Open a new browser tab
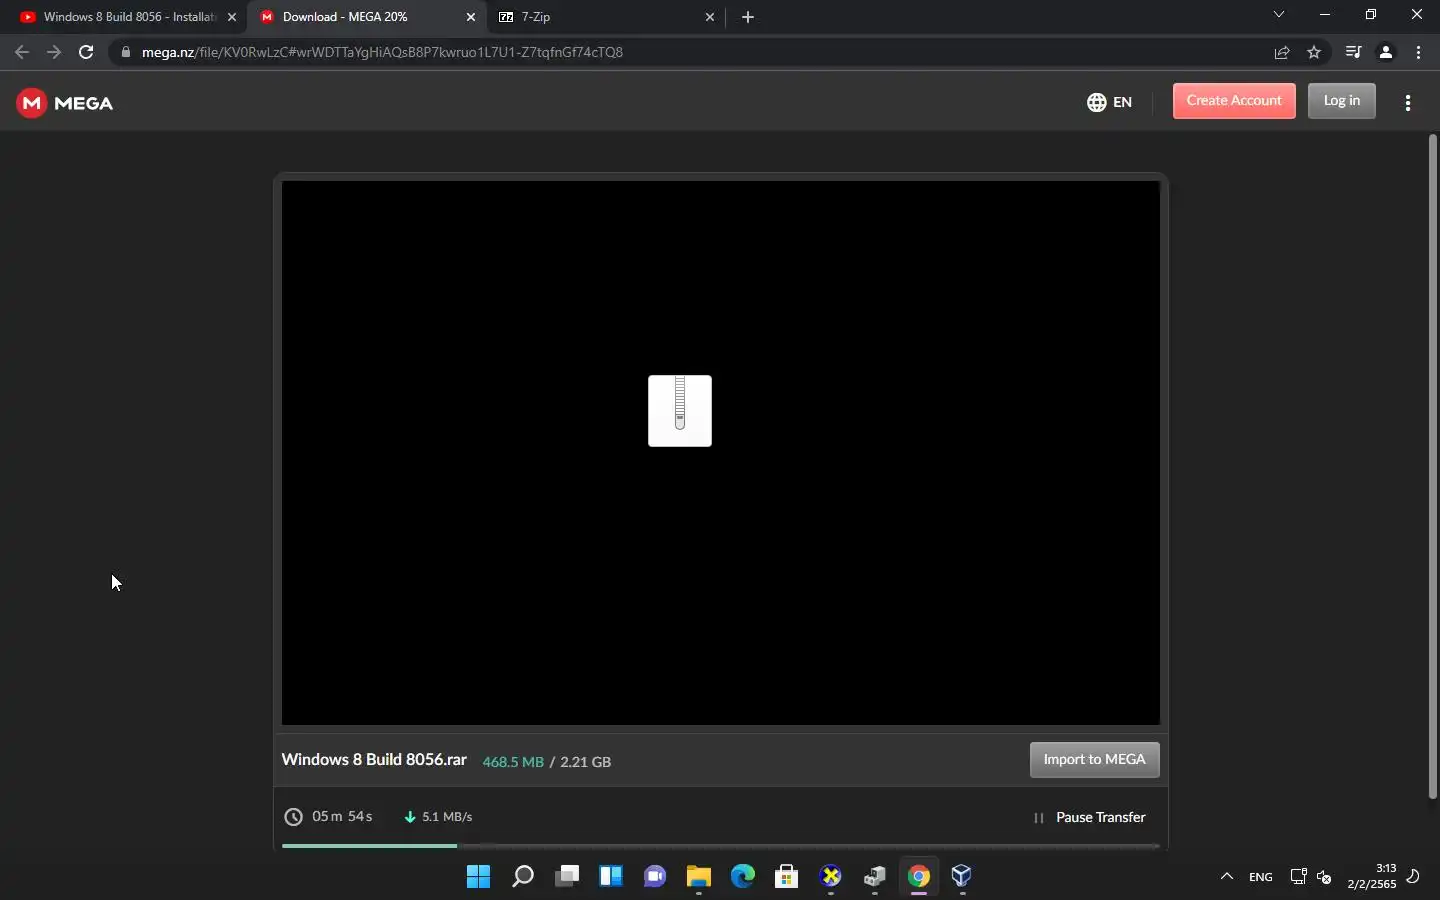1440x900 pixels. (748, 17)
